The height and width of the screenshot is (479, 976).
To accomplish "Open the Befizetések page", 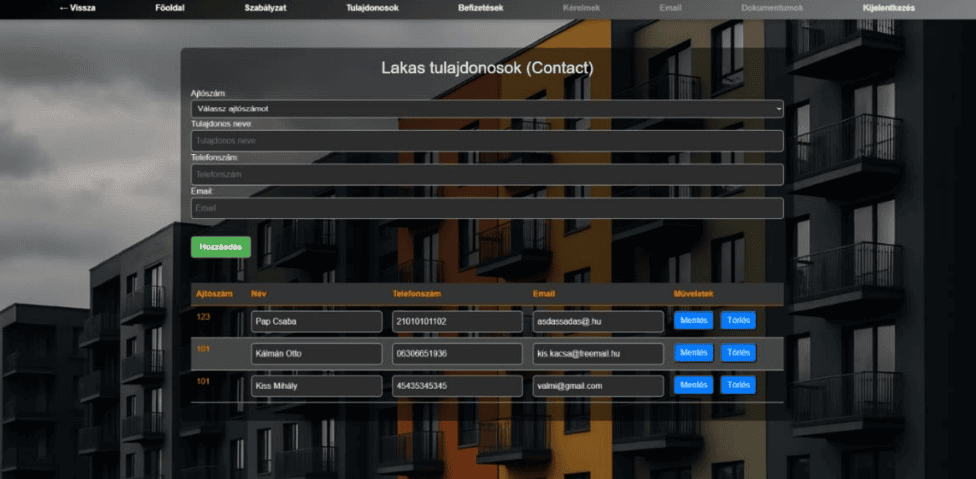I will coord(480,8).
